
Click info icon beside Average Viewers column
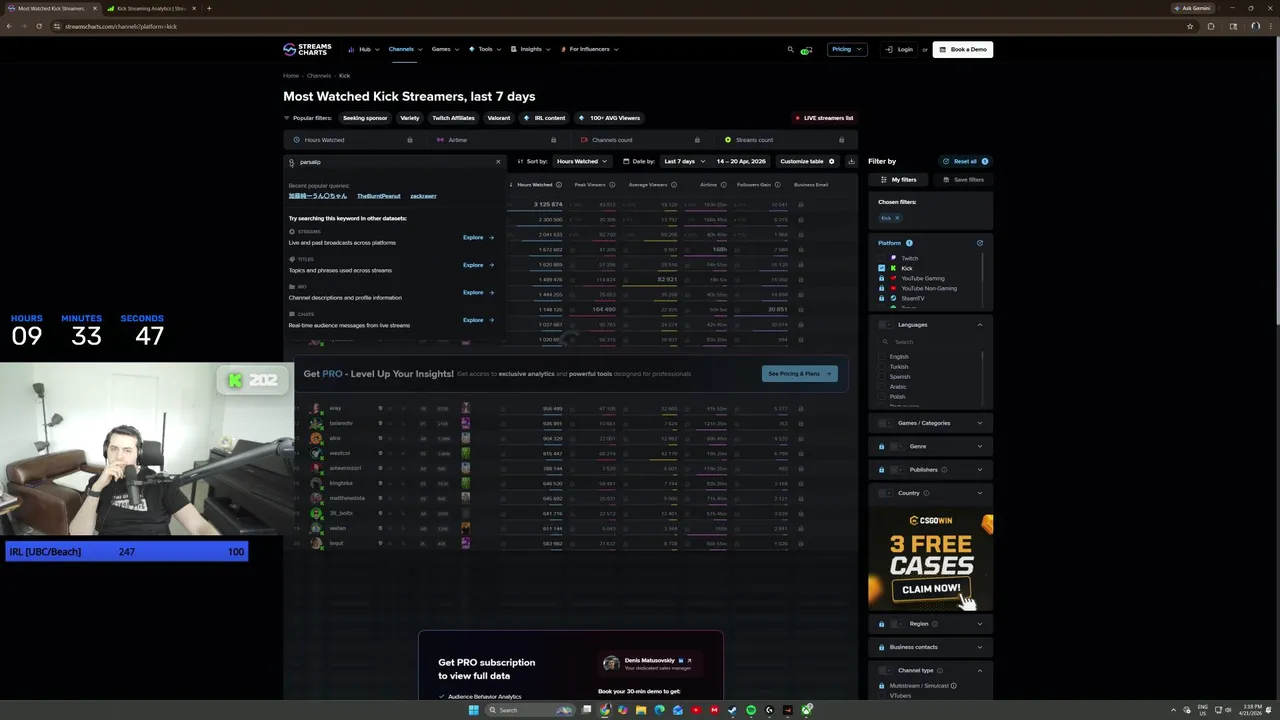coord(674,185)
